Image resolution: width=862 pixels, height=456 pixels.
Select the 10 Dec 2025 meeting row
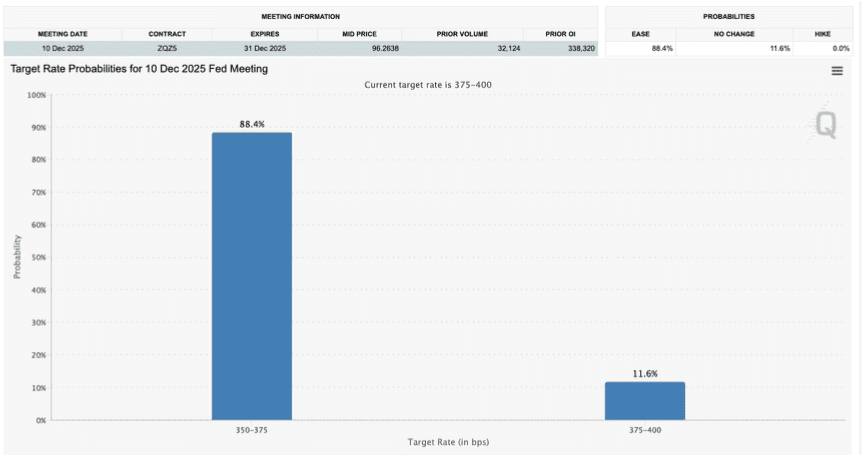pos(301,48)
